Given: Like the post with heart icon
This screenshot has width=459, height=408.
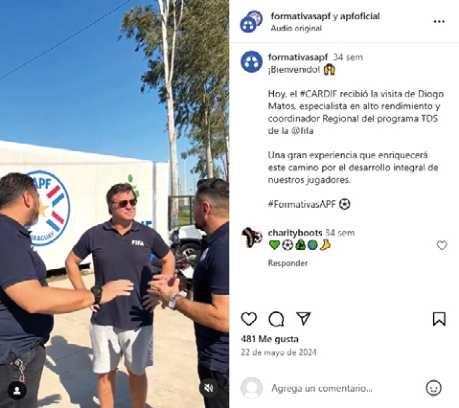Looking at the screenshot, I should click(249, 319).
